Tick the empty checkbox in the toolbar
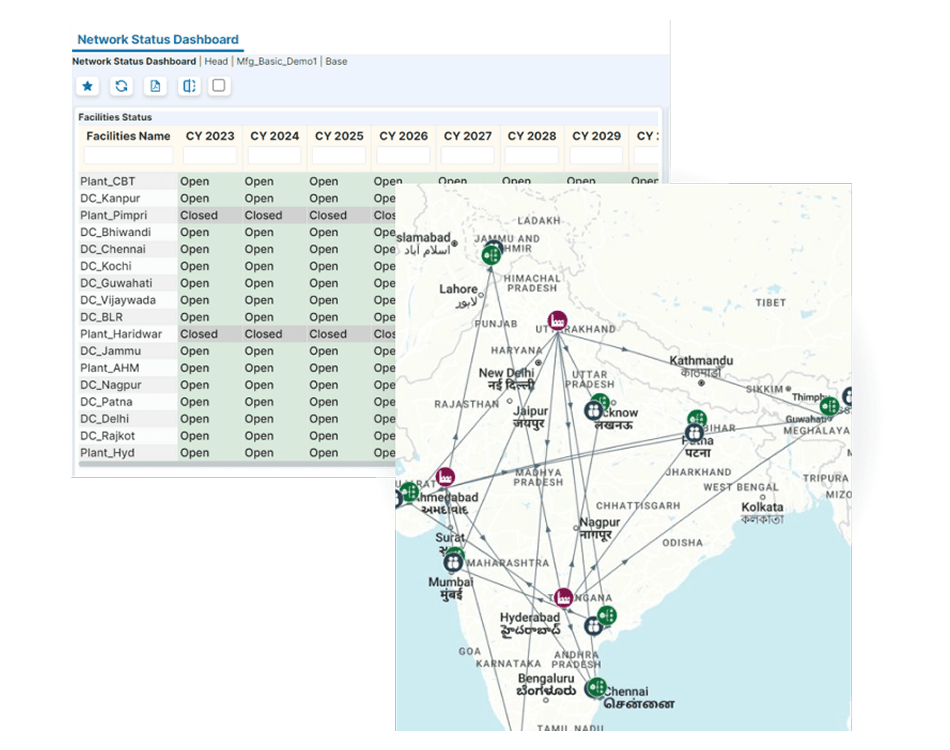Screen dimensions: 950x750 pyautogui.click(x=219, y=85)
